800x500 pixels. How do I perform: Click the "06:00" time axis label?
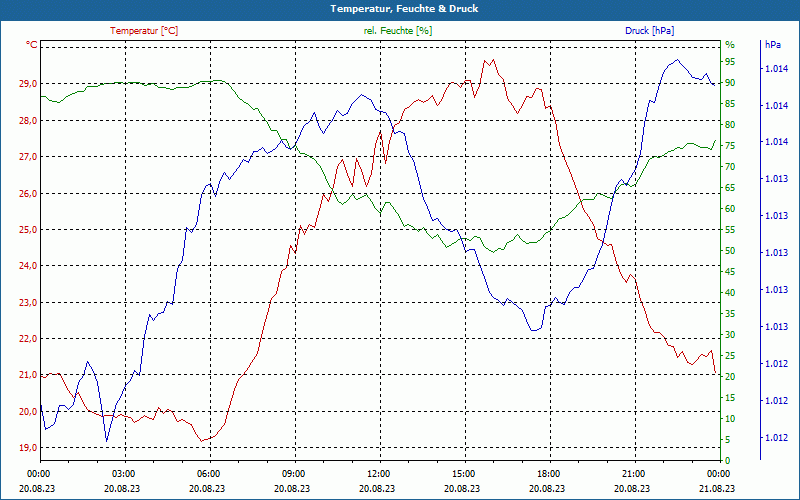coord(210,473)
